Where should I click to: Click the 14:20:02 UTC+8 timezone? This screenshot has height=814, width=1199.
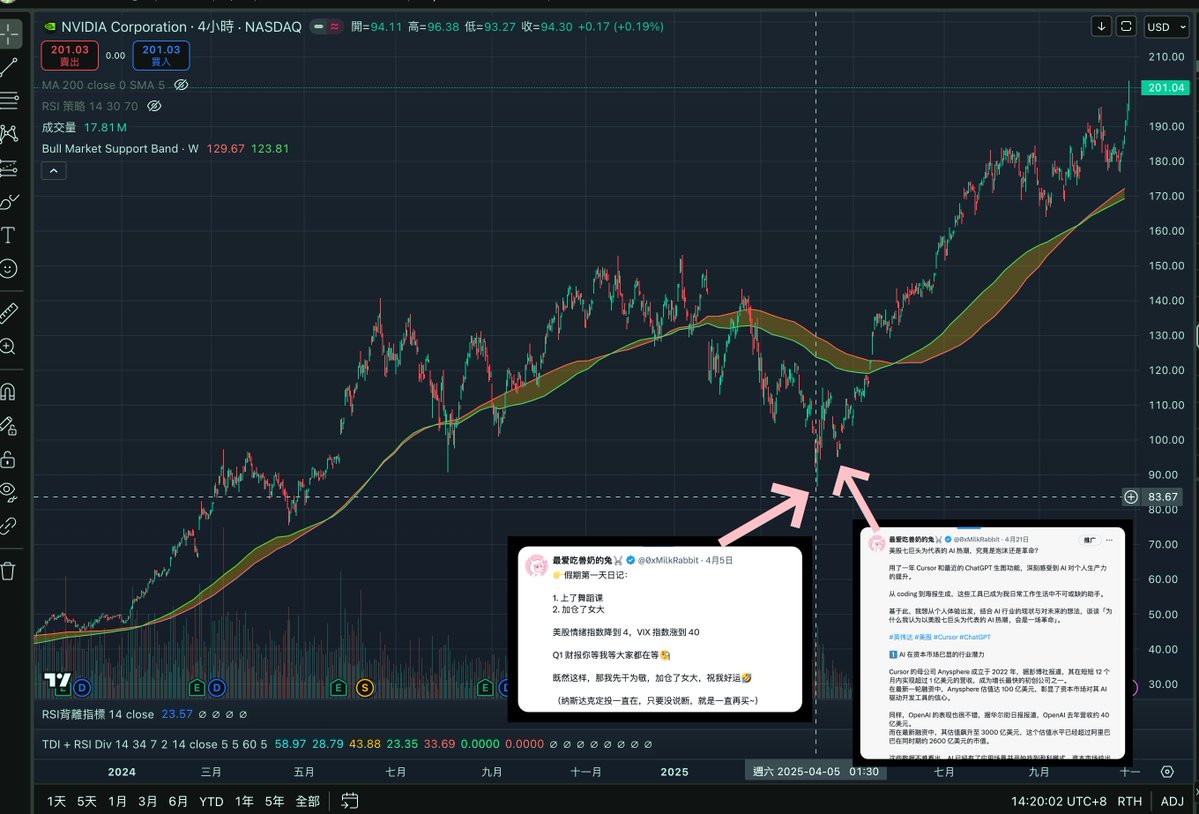click(x=1058, y=801)
